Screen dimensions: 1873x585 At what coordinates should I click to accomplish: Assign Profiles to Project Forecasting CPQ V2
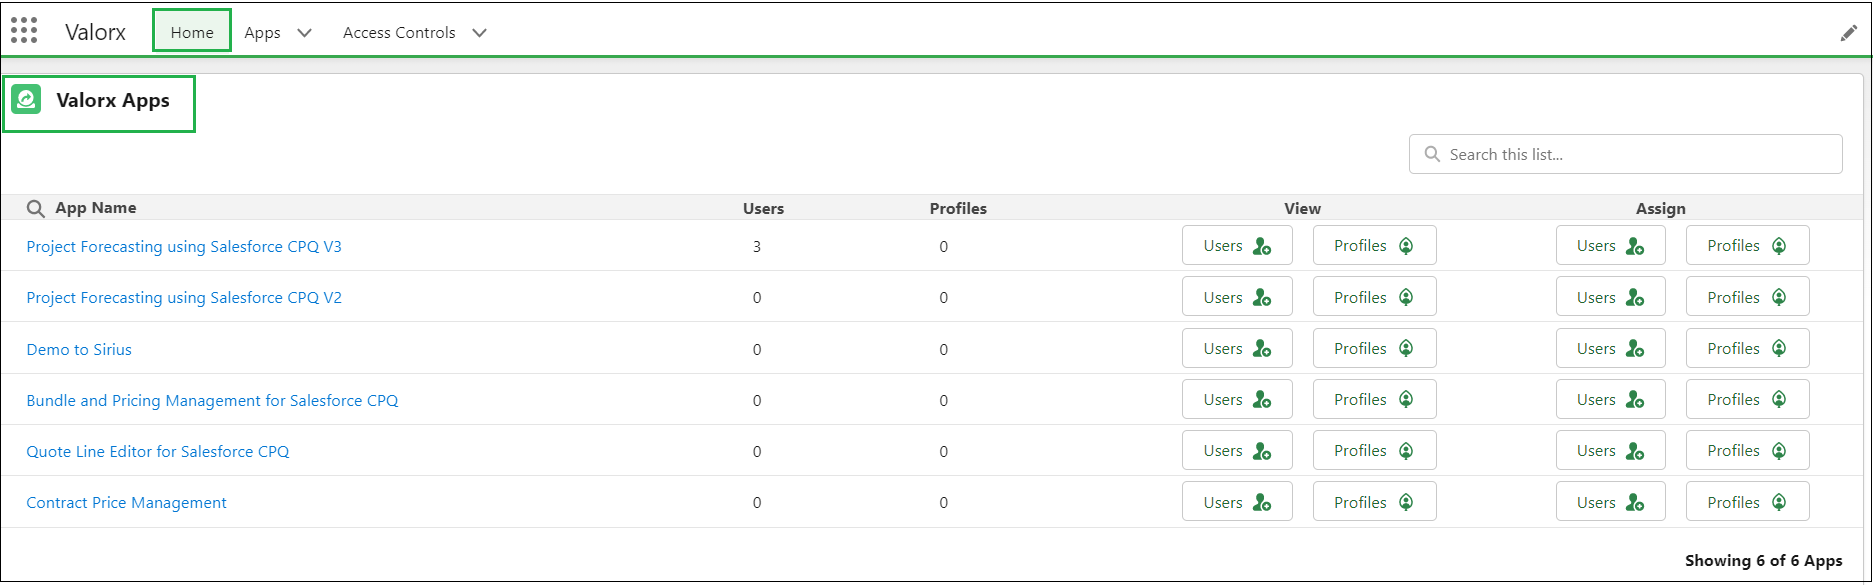[1747, 297]
